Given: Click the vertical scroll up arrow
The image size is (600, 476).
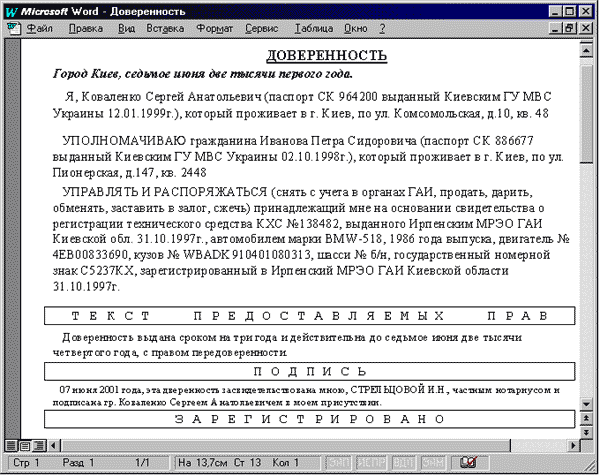Looking at the screenshot, I should [586, 50].
